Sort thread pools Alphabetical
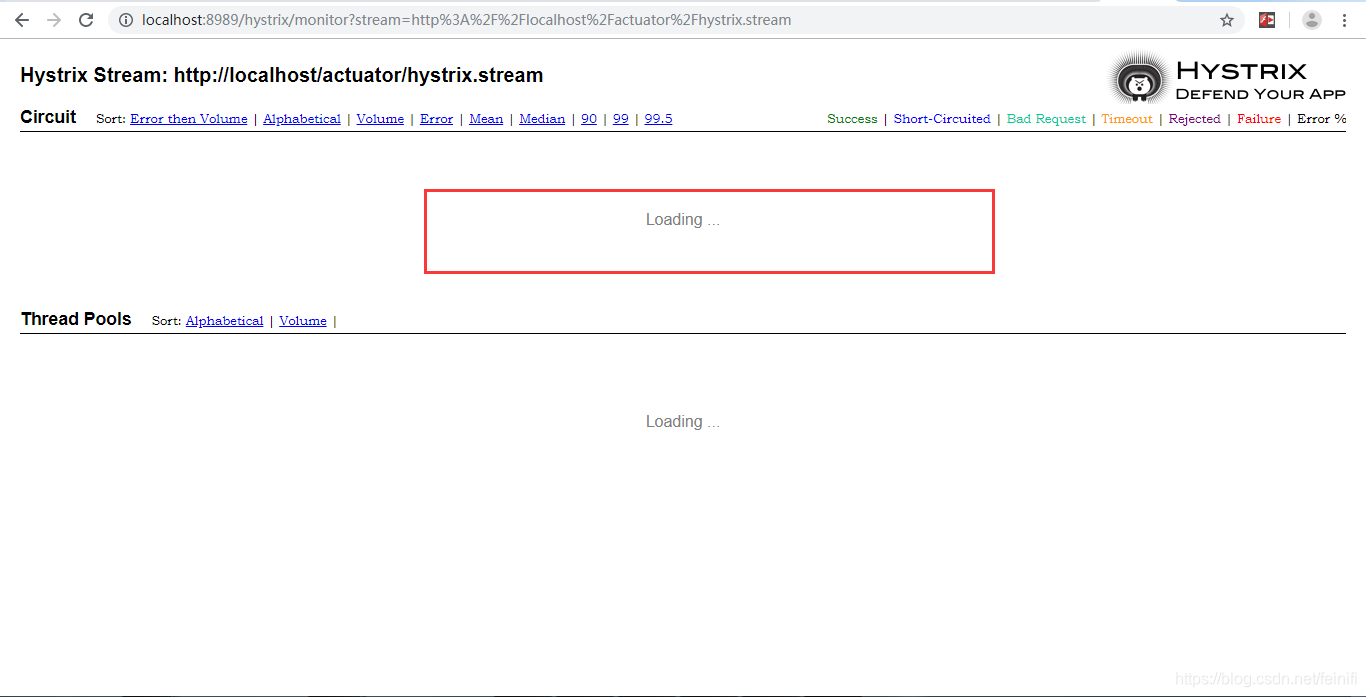The height and width of the screenshot is (697, 1366). 225,321
